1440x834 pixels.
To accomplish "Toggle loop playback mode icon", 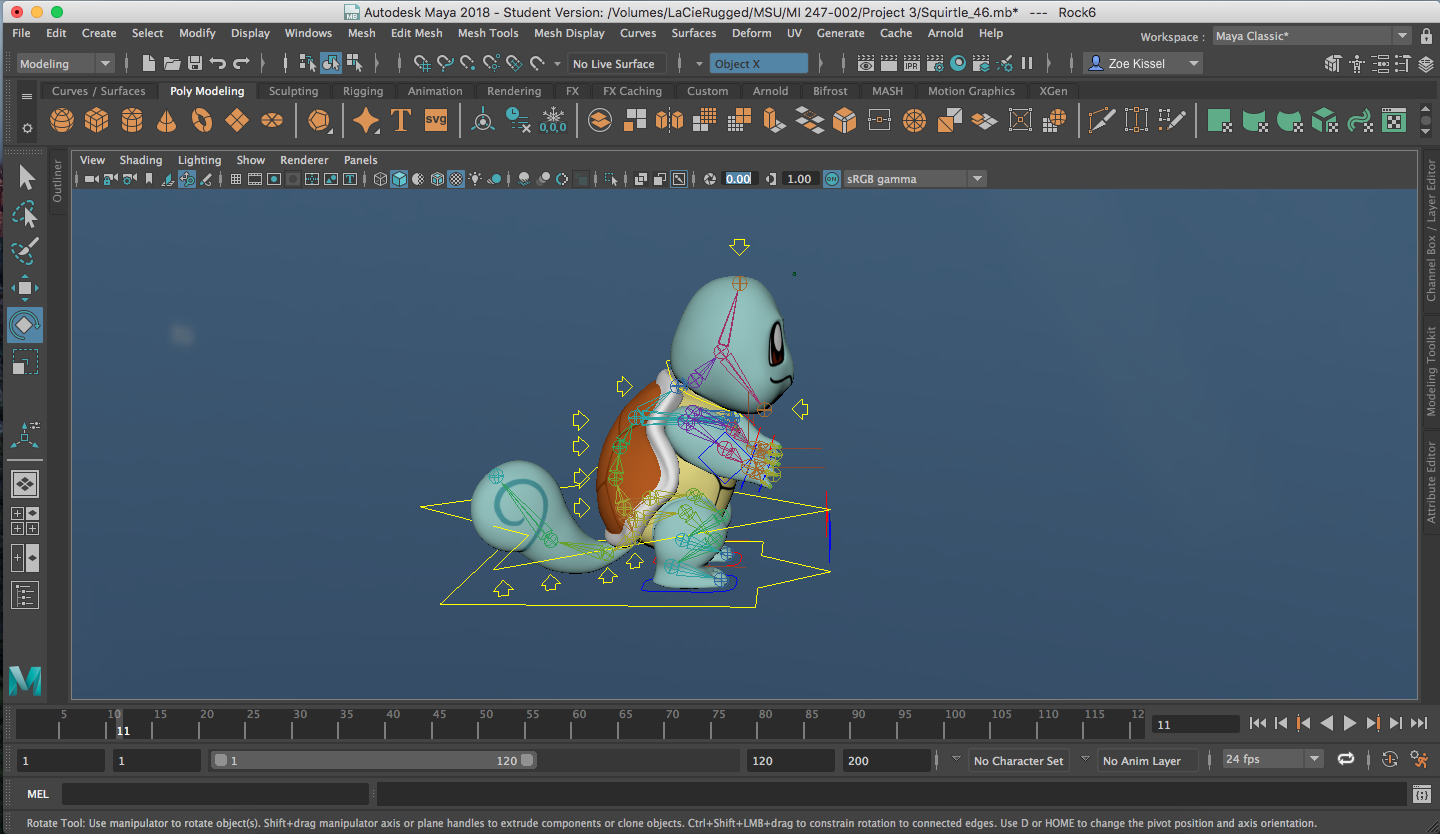I will pyautogui.click(x=1346, y=759).
